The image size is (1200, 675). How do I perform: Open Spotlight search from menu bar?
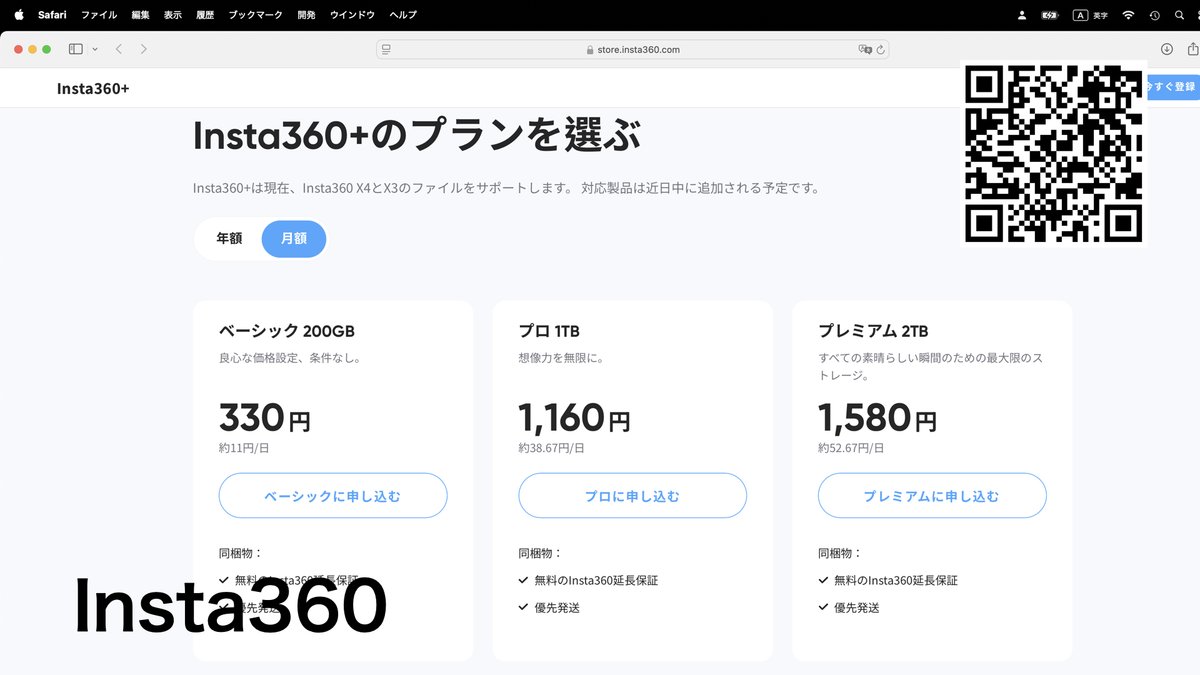(x=1177, y=14)
